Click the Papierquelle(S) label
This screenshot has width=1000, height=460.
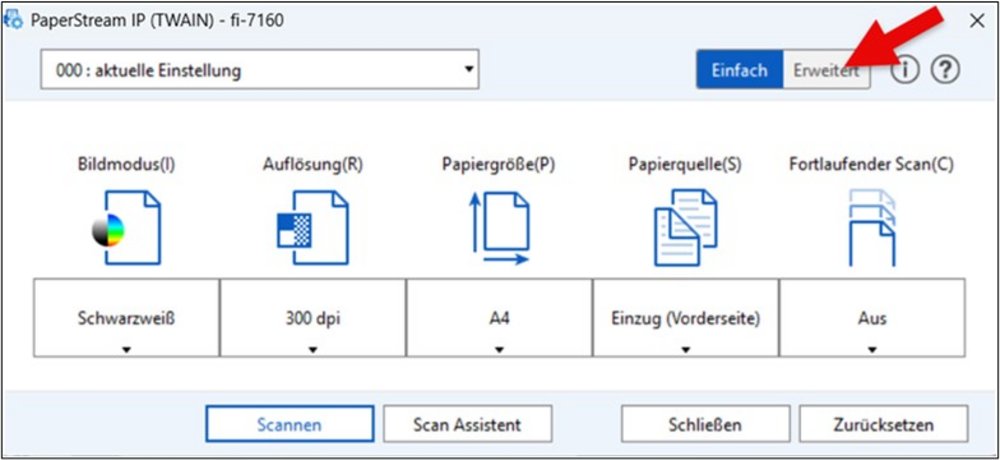point(685,165)
